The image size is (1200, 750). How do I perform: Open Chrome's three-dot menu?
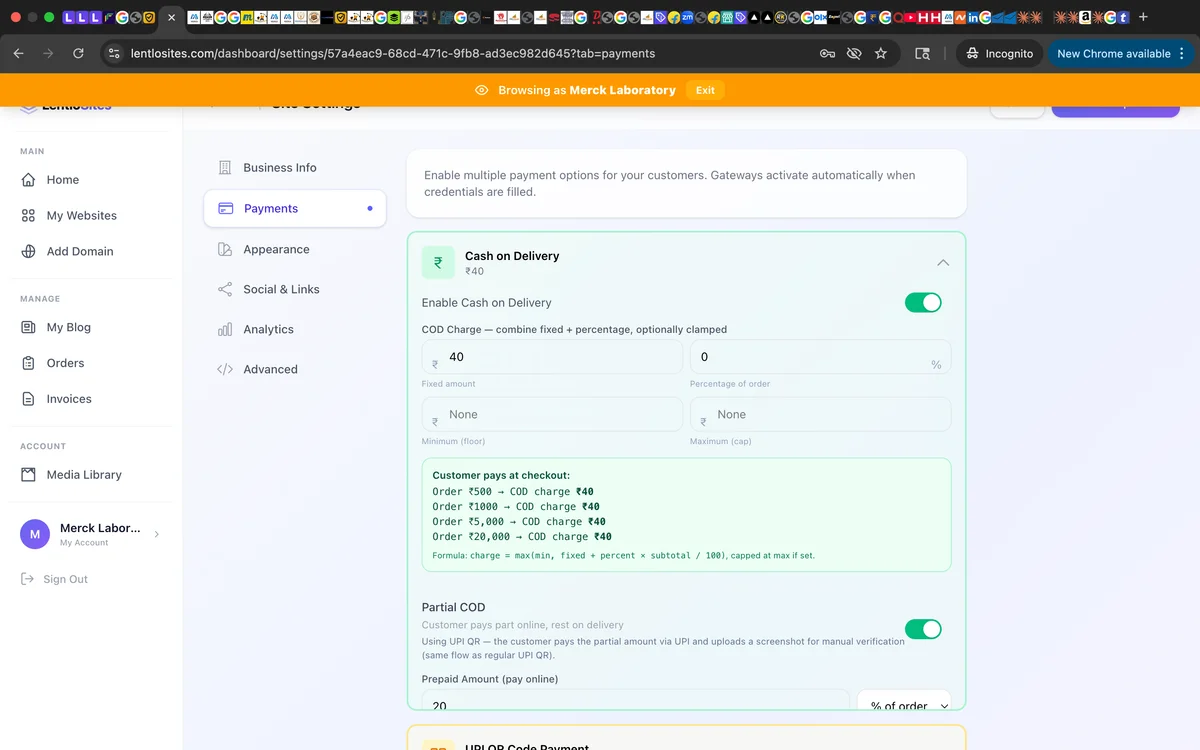coord(1183,54)
